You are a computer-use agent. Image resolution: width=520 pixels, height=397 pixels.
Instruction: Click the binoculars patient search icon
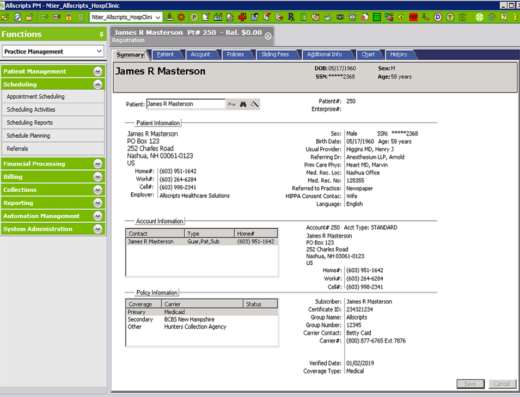pyautogui.click(x=243, y=104)
